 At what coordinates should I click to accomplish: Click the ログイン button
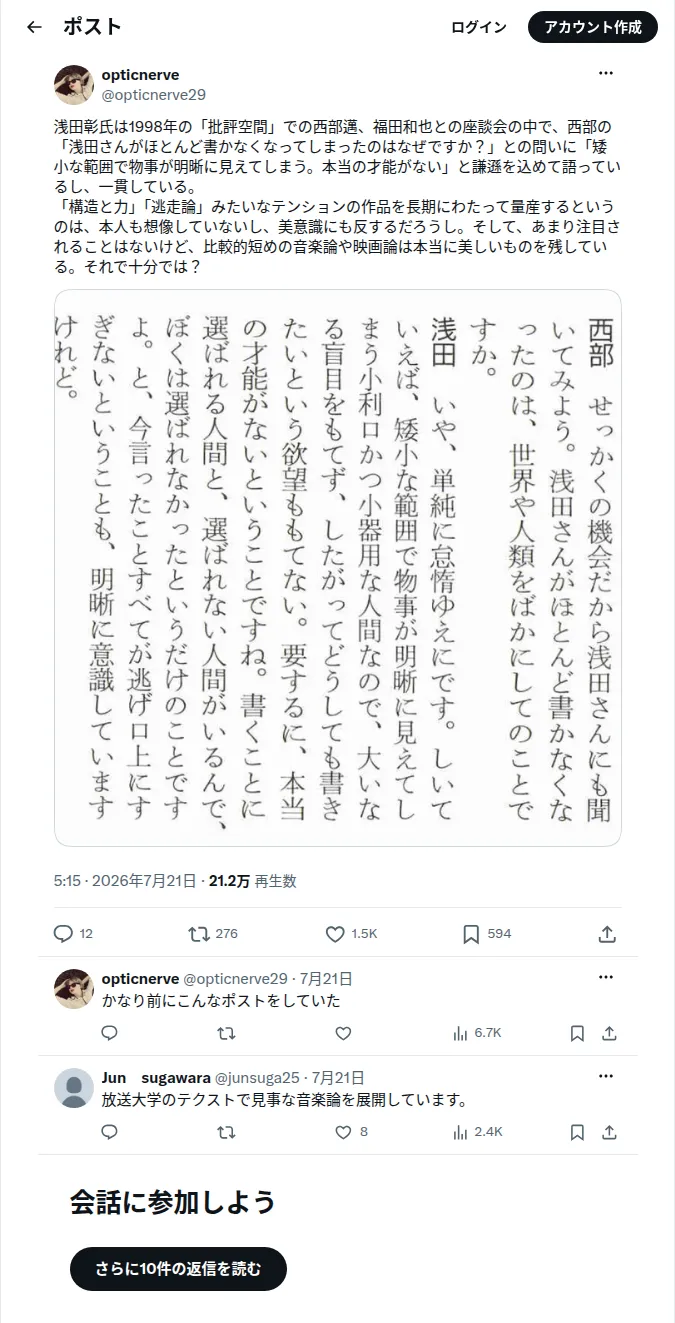479,27
